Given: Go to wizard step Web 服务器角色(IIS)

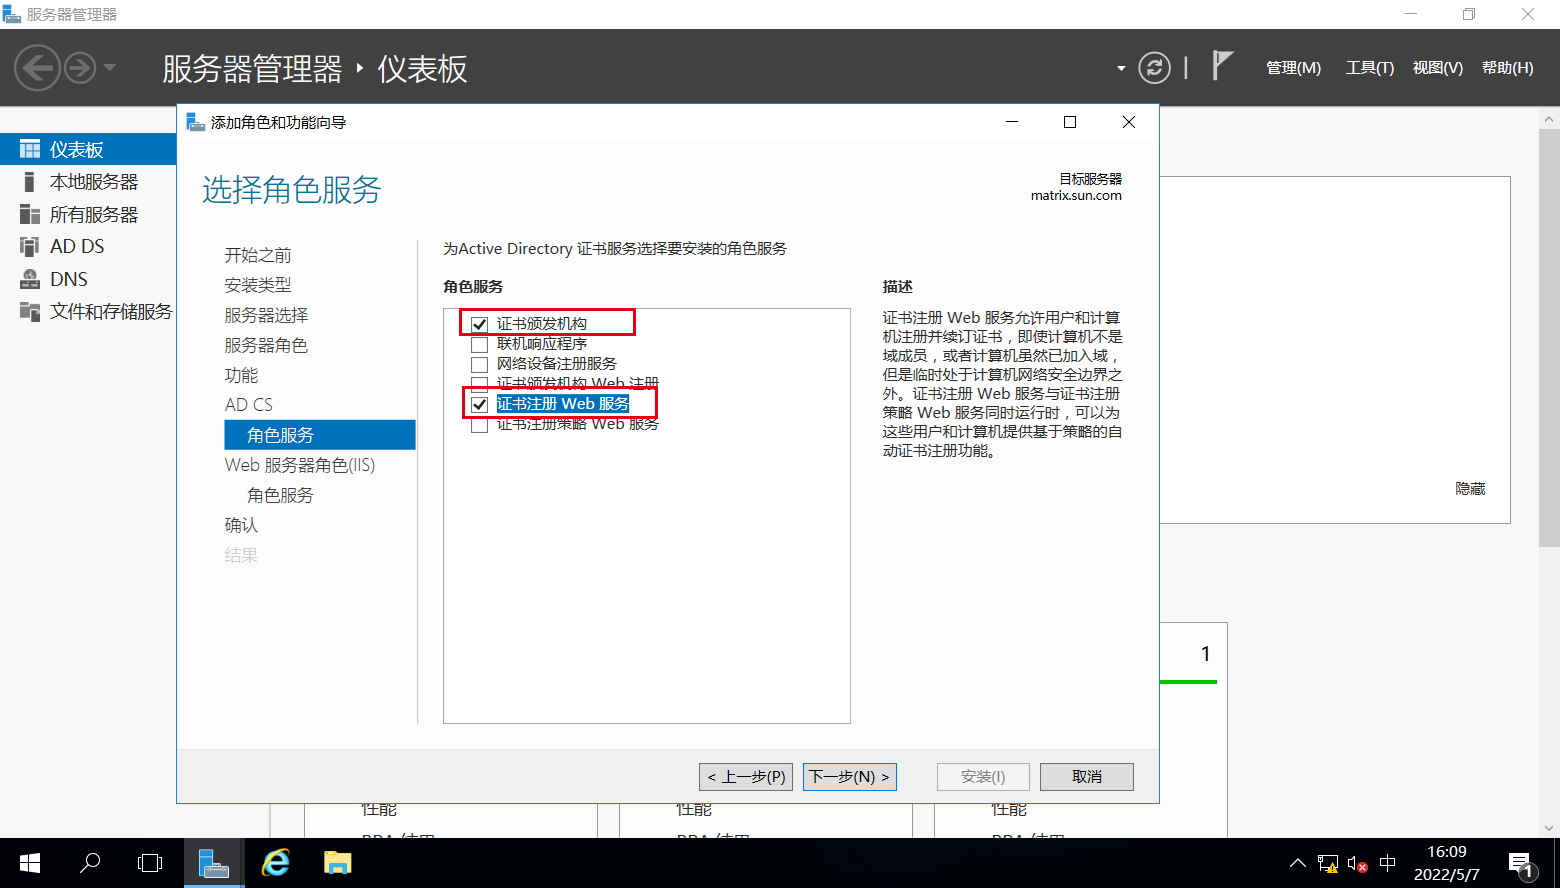Looking at the screenshot, I should (300, 465).
